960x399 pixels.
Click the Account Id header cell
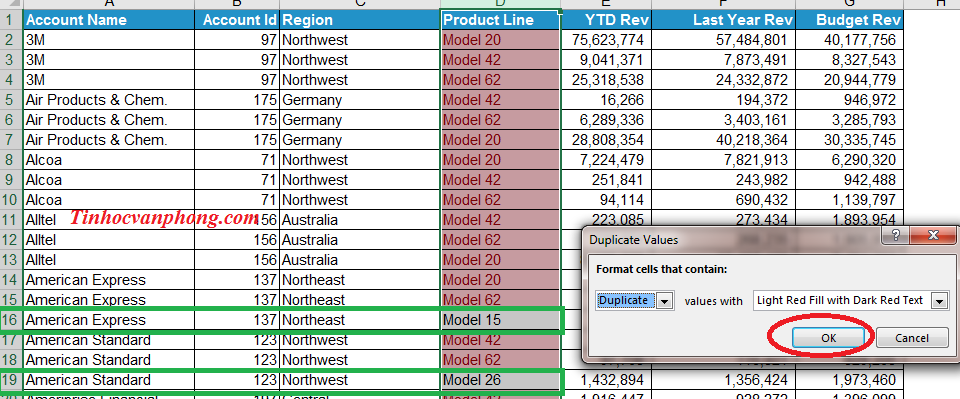tap(237, 20)
